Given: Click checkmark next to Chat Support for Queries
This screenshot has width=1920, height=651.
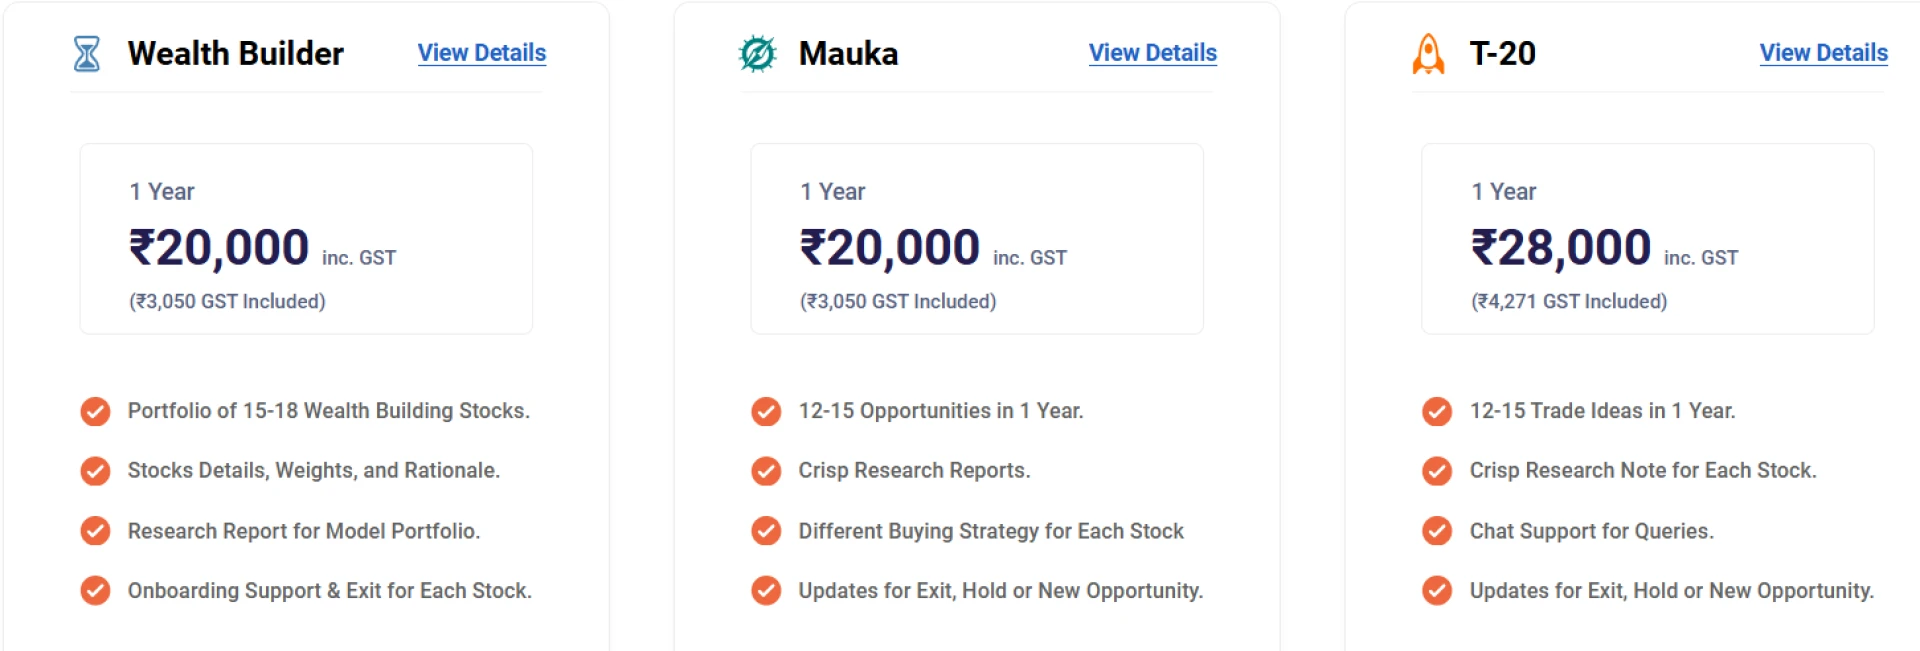Looking at the screenshot, I should pyautogui.click(x=1437, y=531).
